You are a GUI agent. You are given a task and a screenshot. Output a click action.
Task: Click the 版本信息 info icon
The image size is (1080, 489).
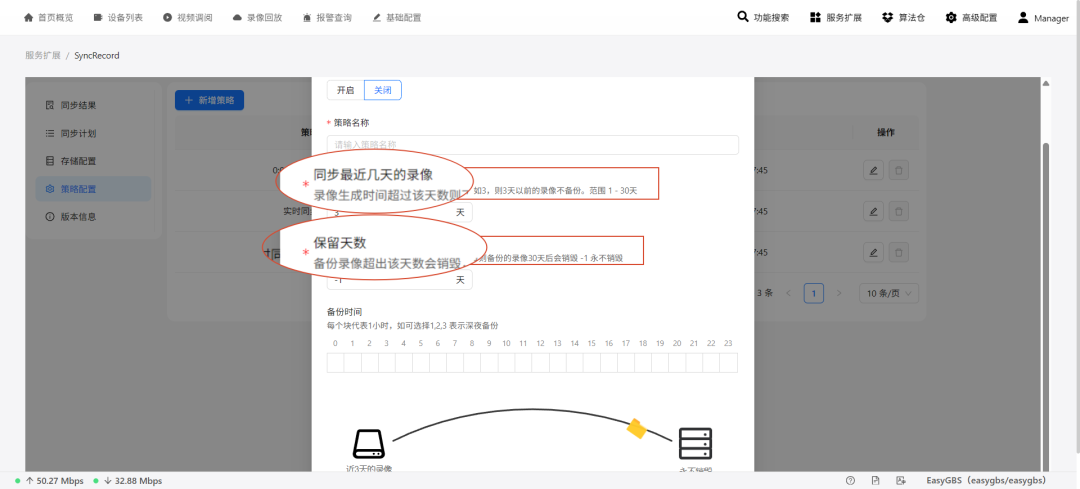(50, 216)
